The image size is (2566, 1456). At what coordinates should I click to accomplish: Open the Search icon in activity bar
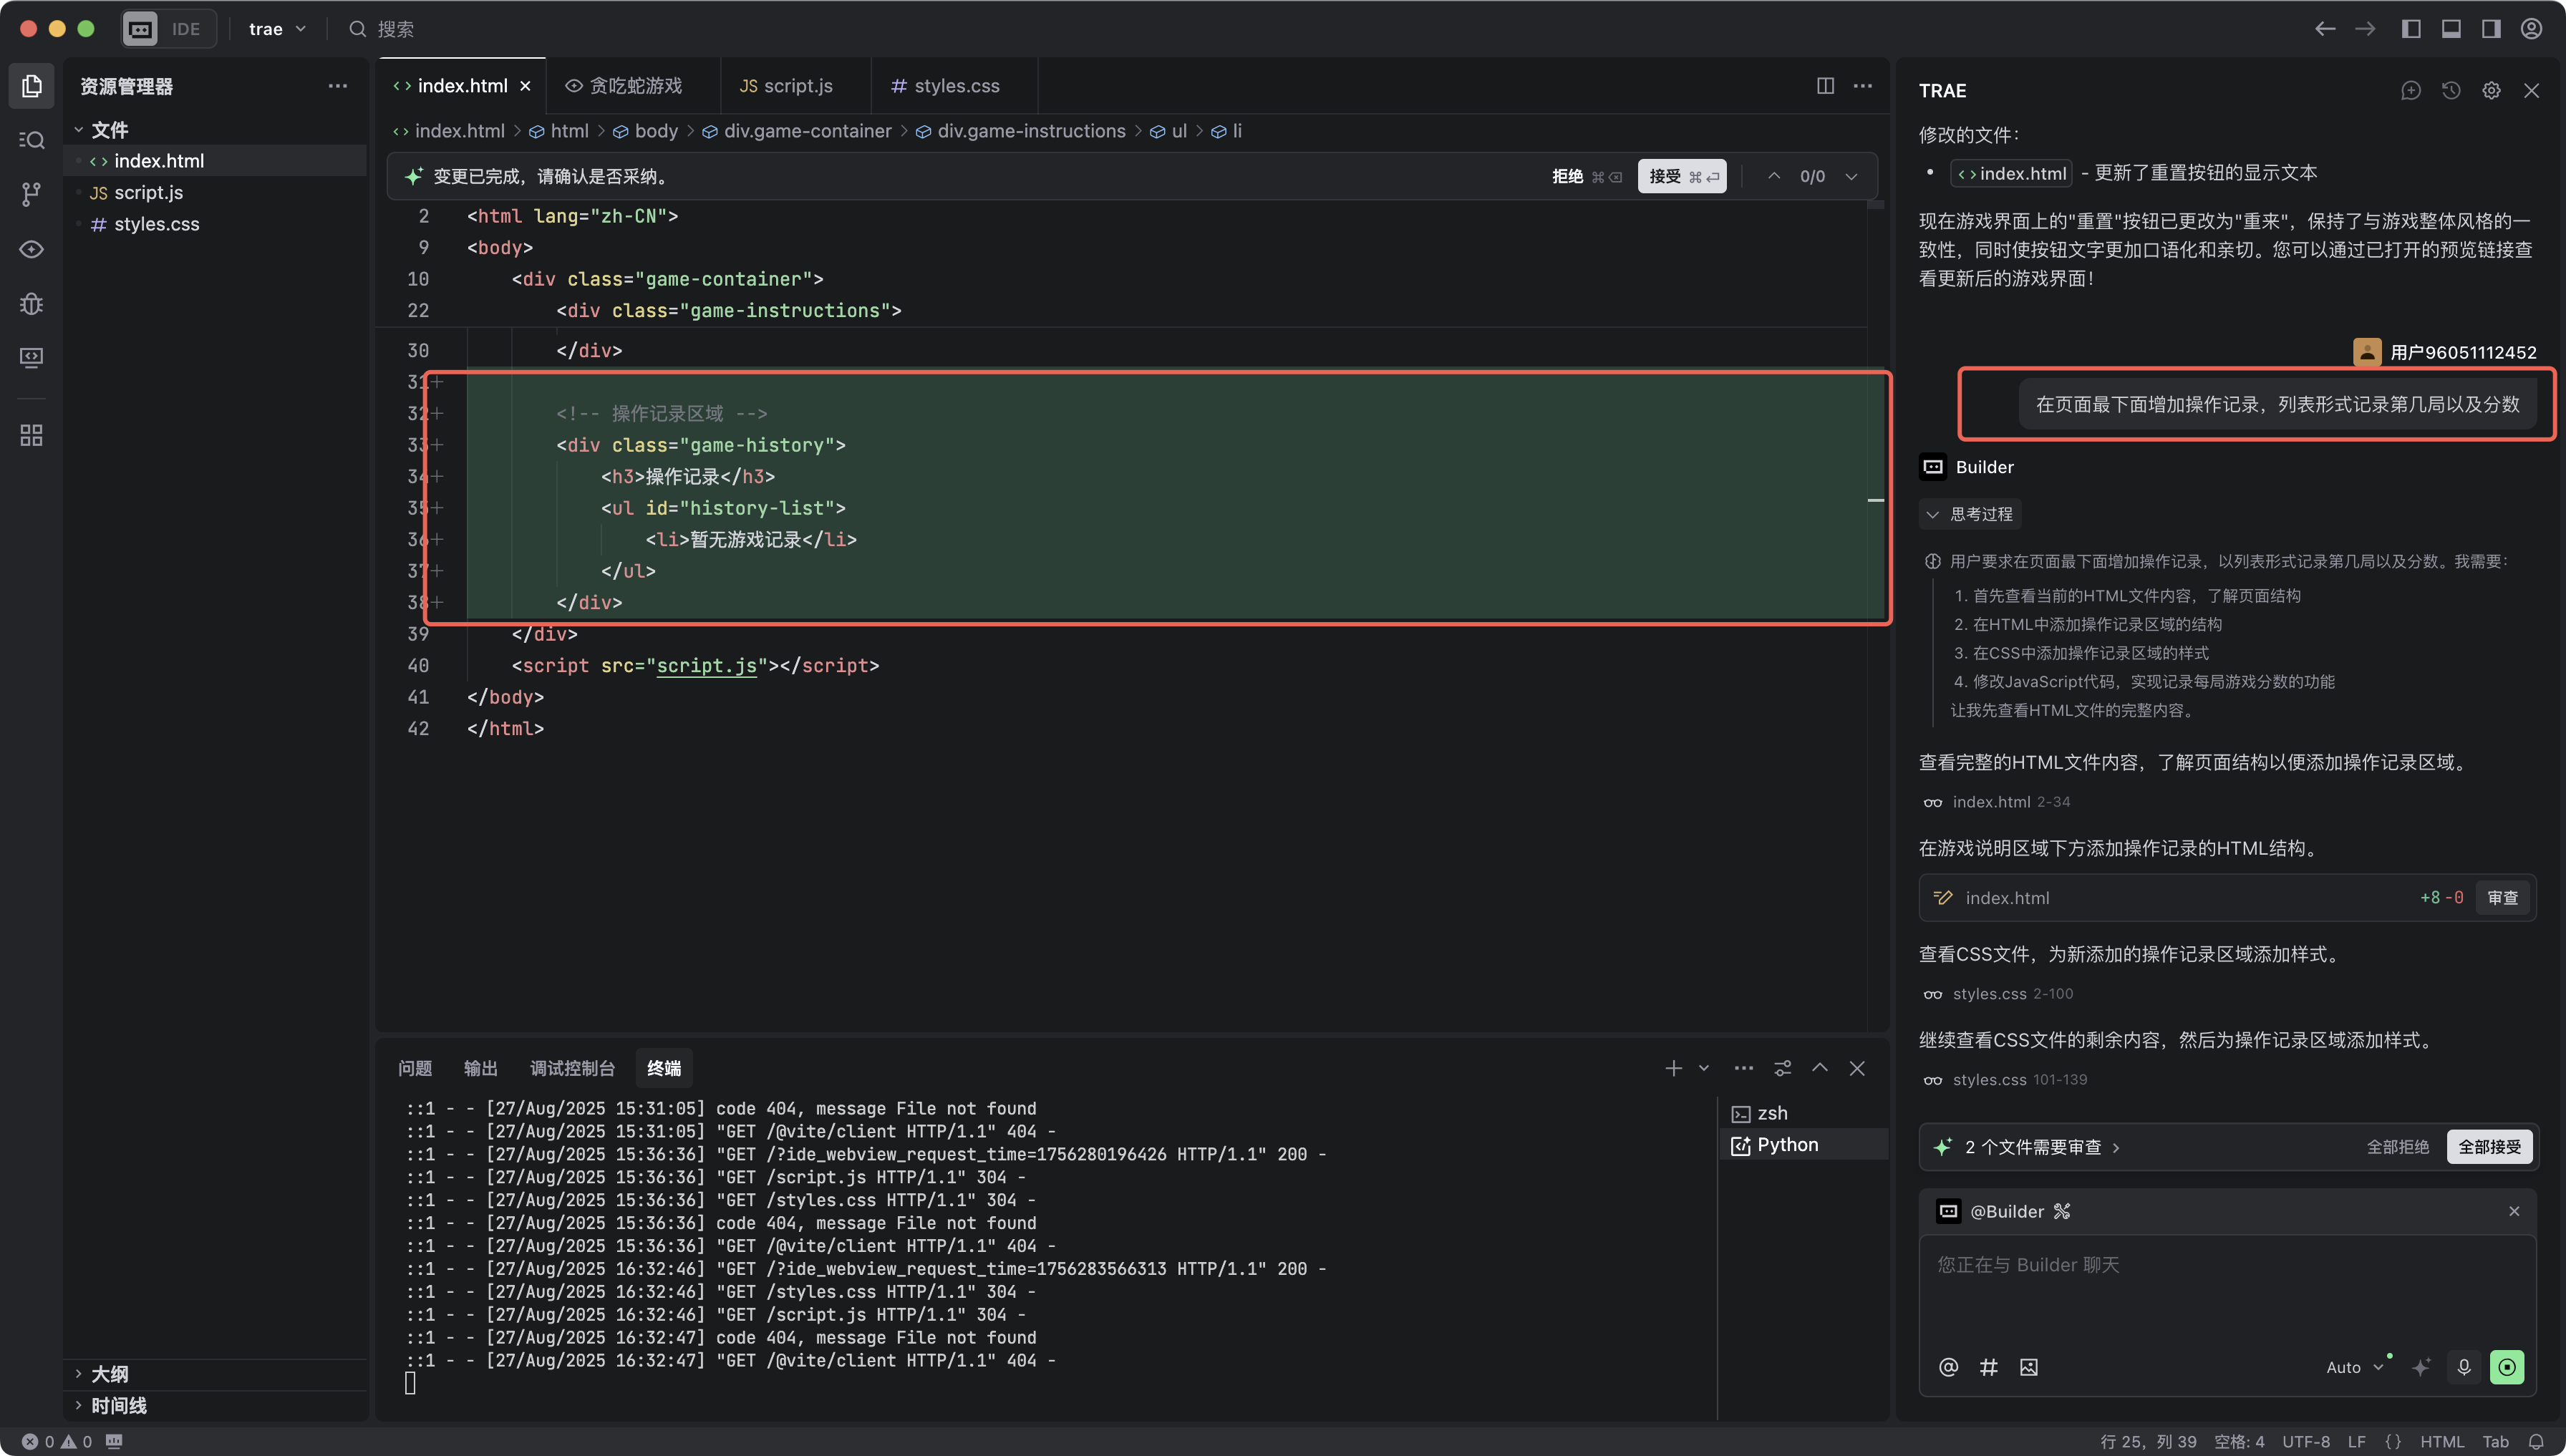point(32,140)
